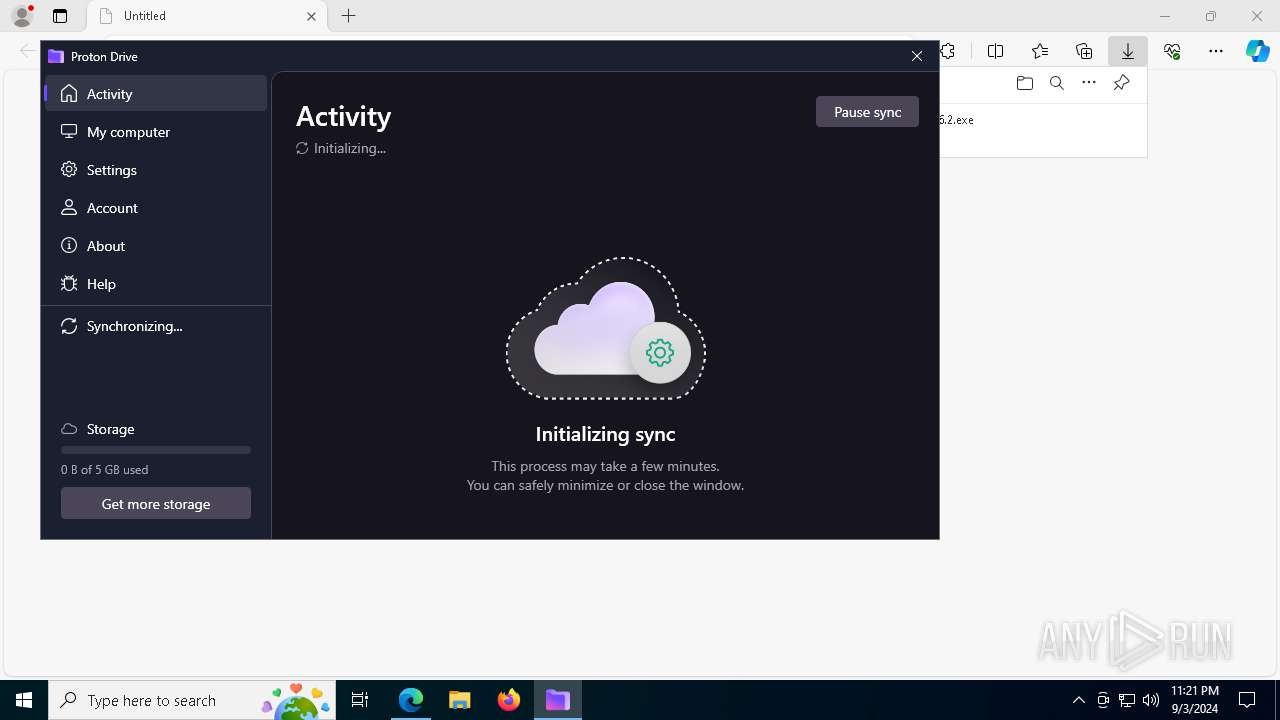
Task: Open Copilot icon in Edge
Action: pos(1258,51)
